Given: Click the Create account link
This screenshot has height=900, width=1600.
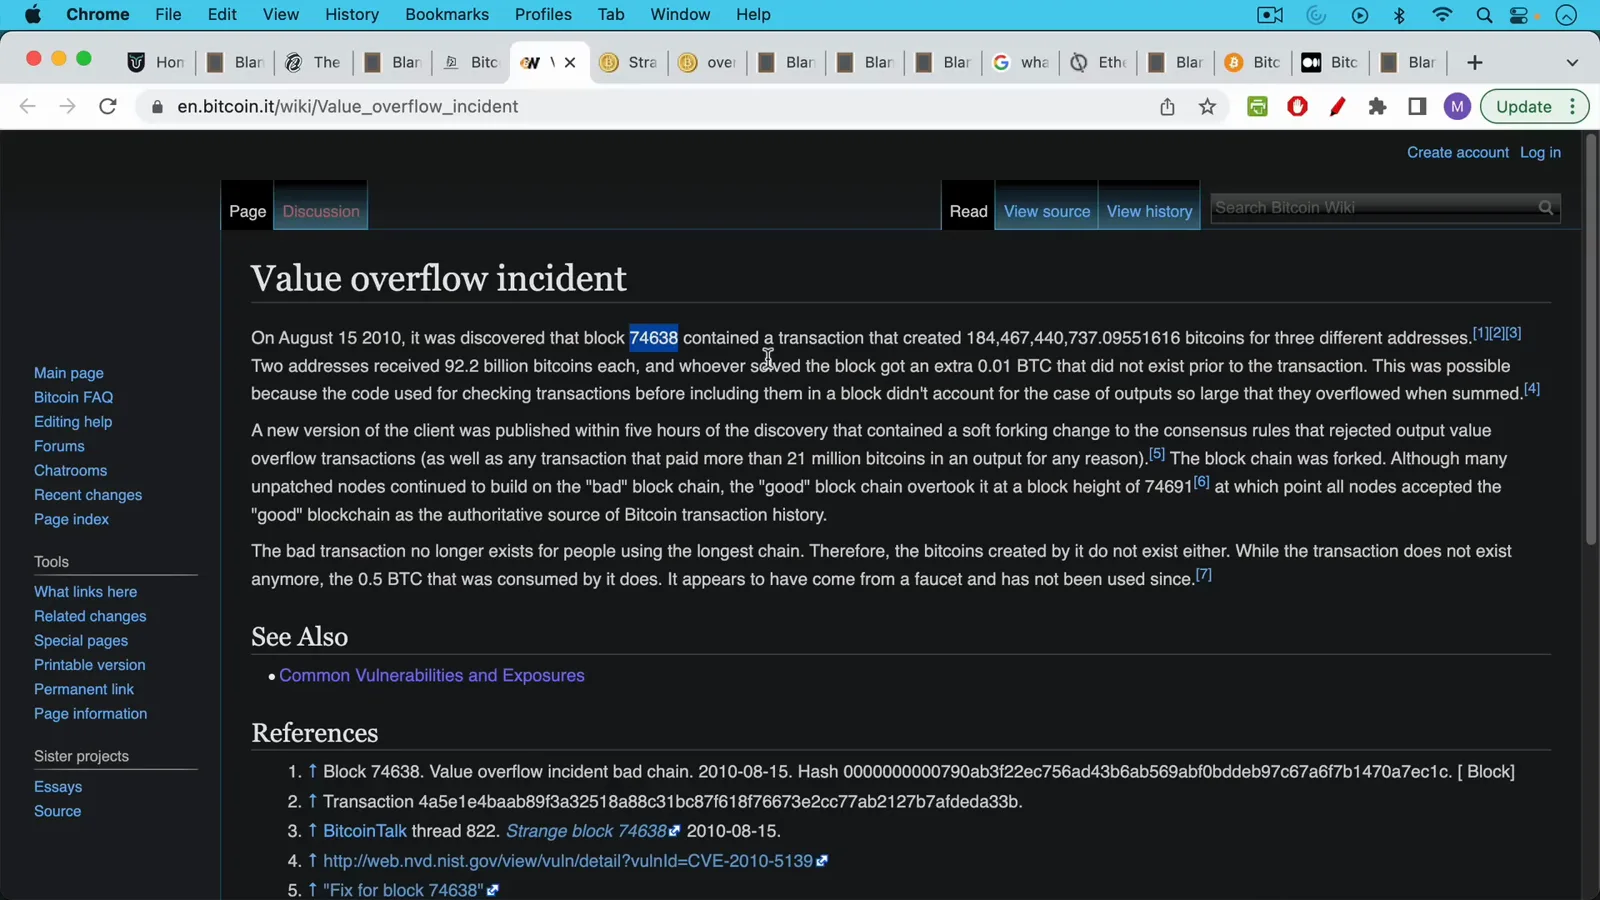Looking at the screenshot, I should (1458, 152).
